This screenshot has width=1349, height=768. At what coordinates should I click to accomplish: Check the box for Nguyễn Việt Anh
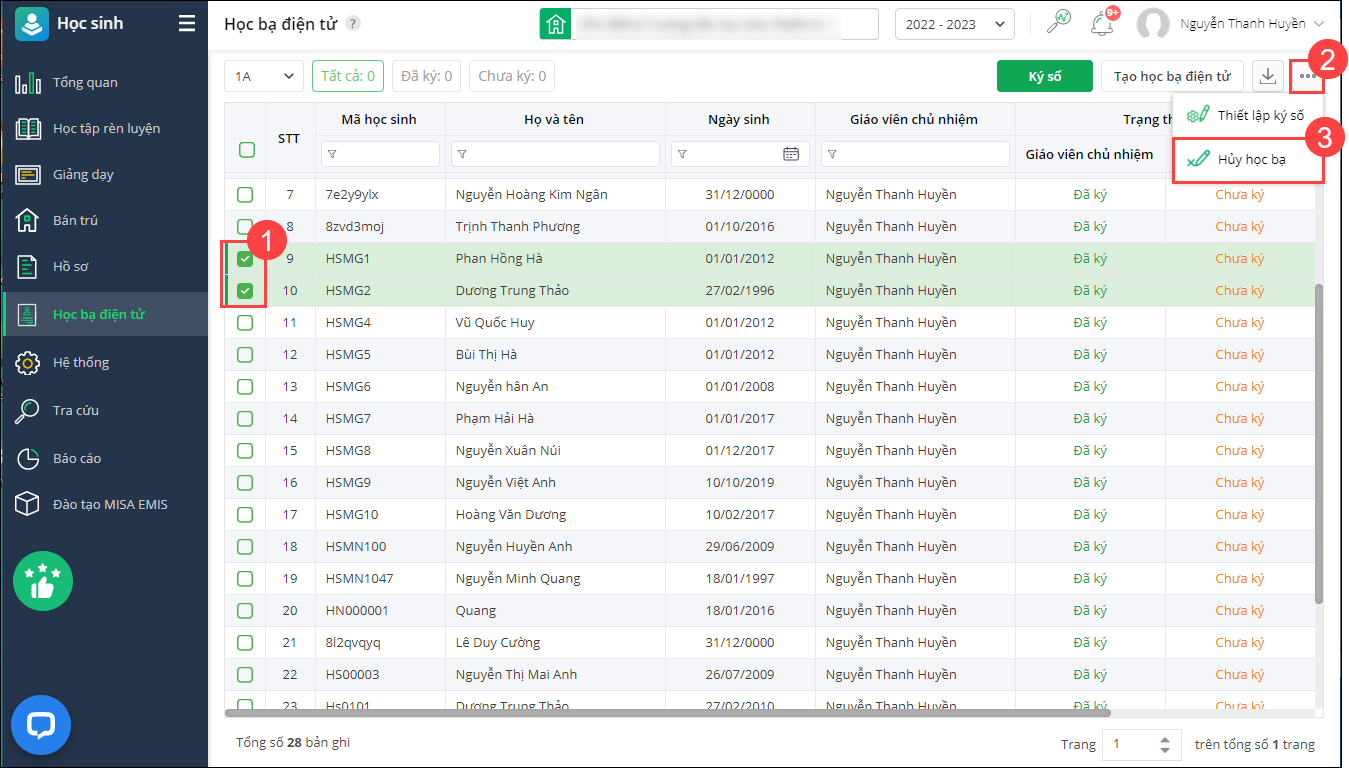pyautogui.click(x=245, y=482)
